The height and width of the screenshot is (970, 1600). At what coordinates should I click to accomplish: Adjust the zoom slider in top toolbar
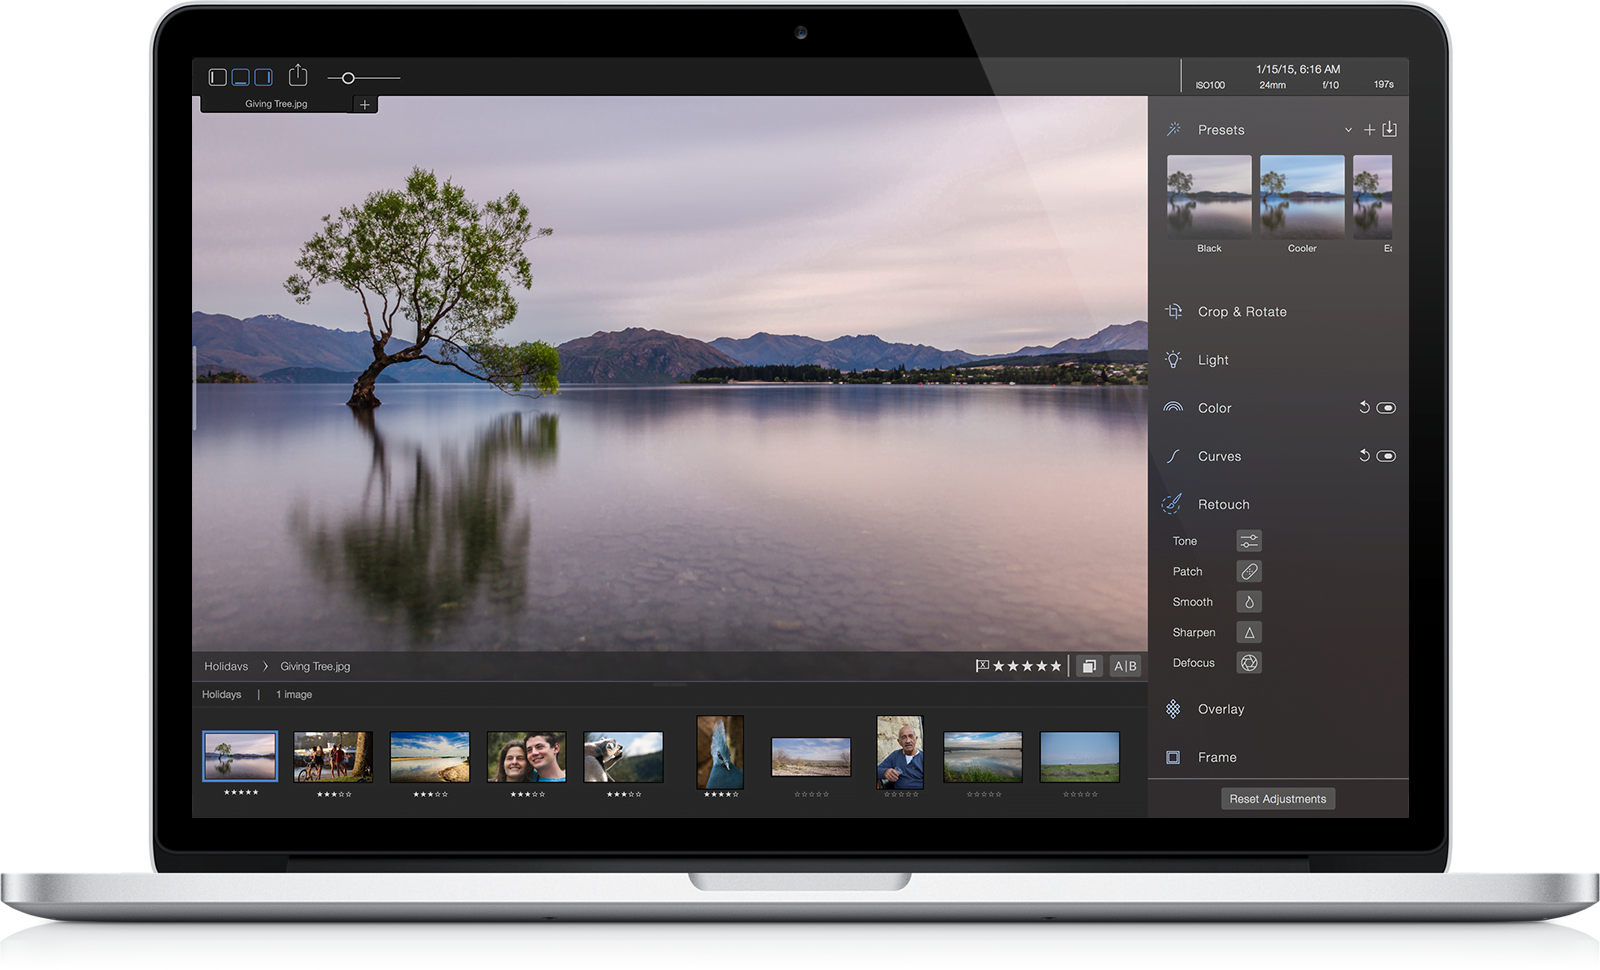point(348,78)
